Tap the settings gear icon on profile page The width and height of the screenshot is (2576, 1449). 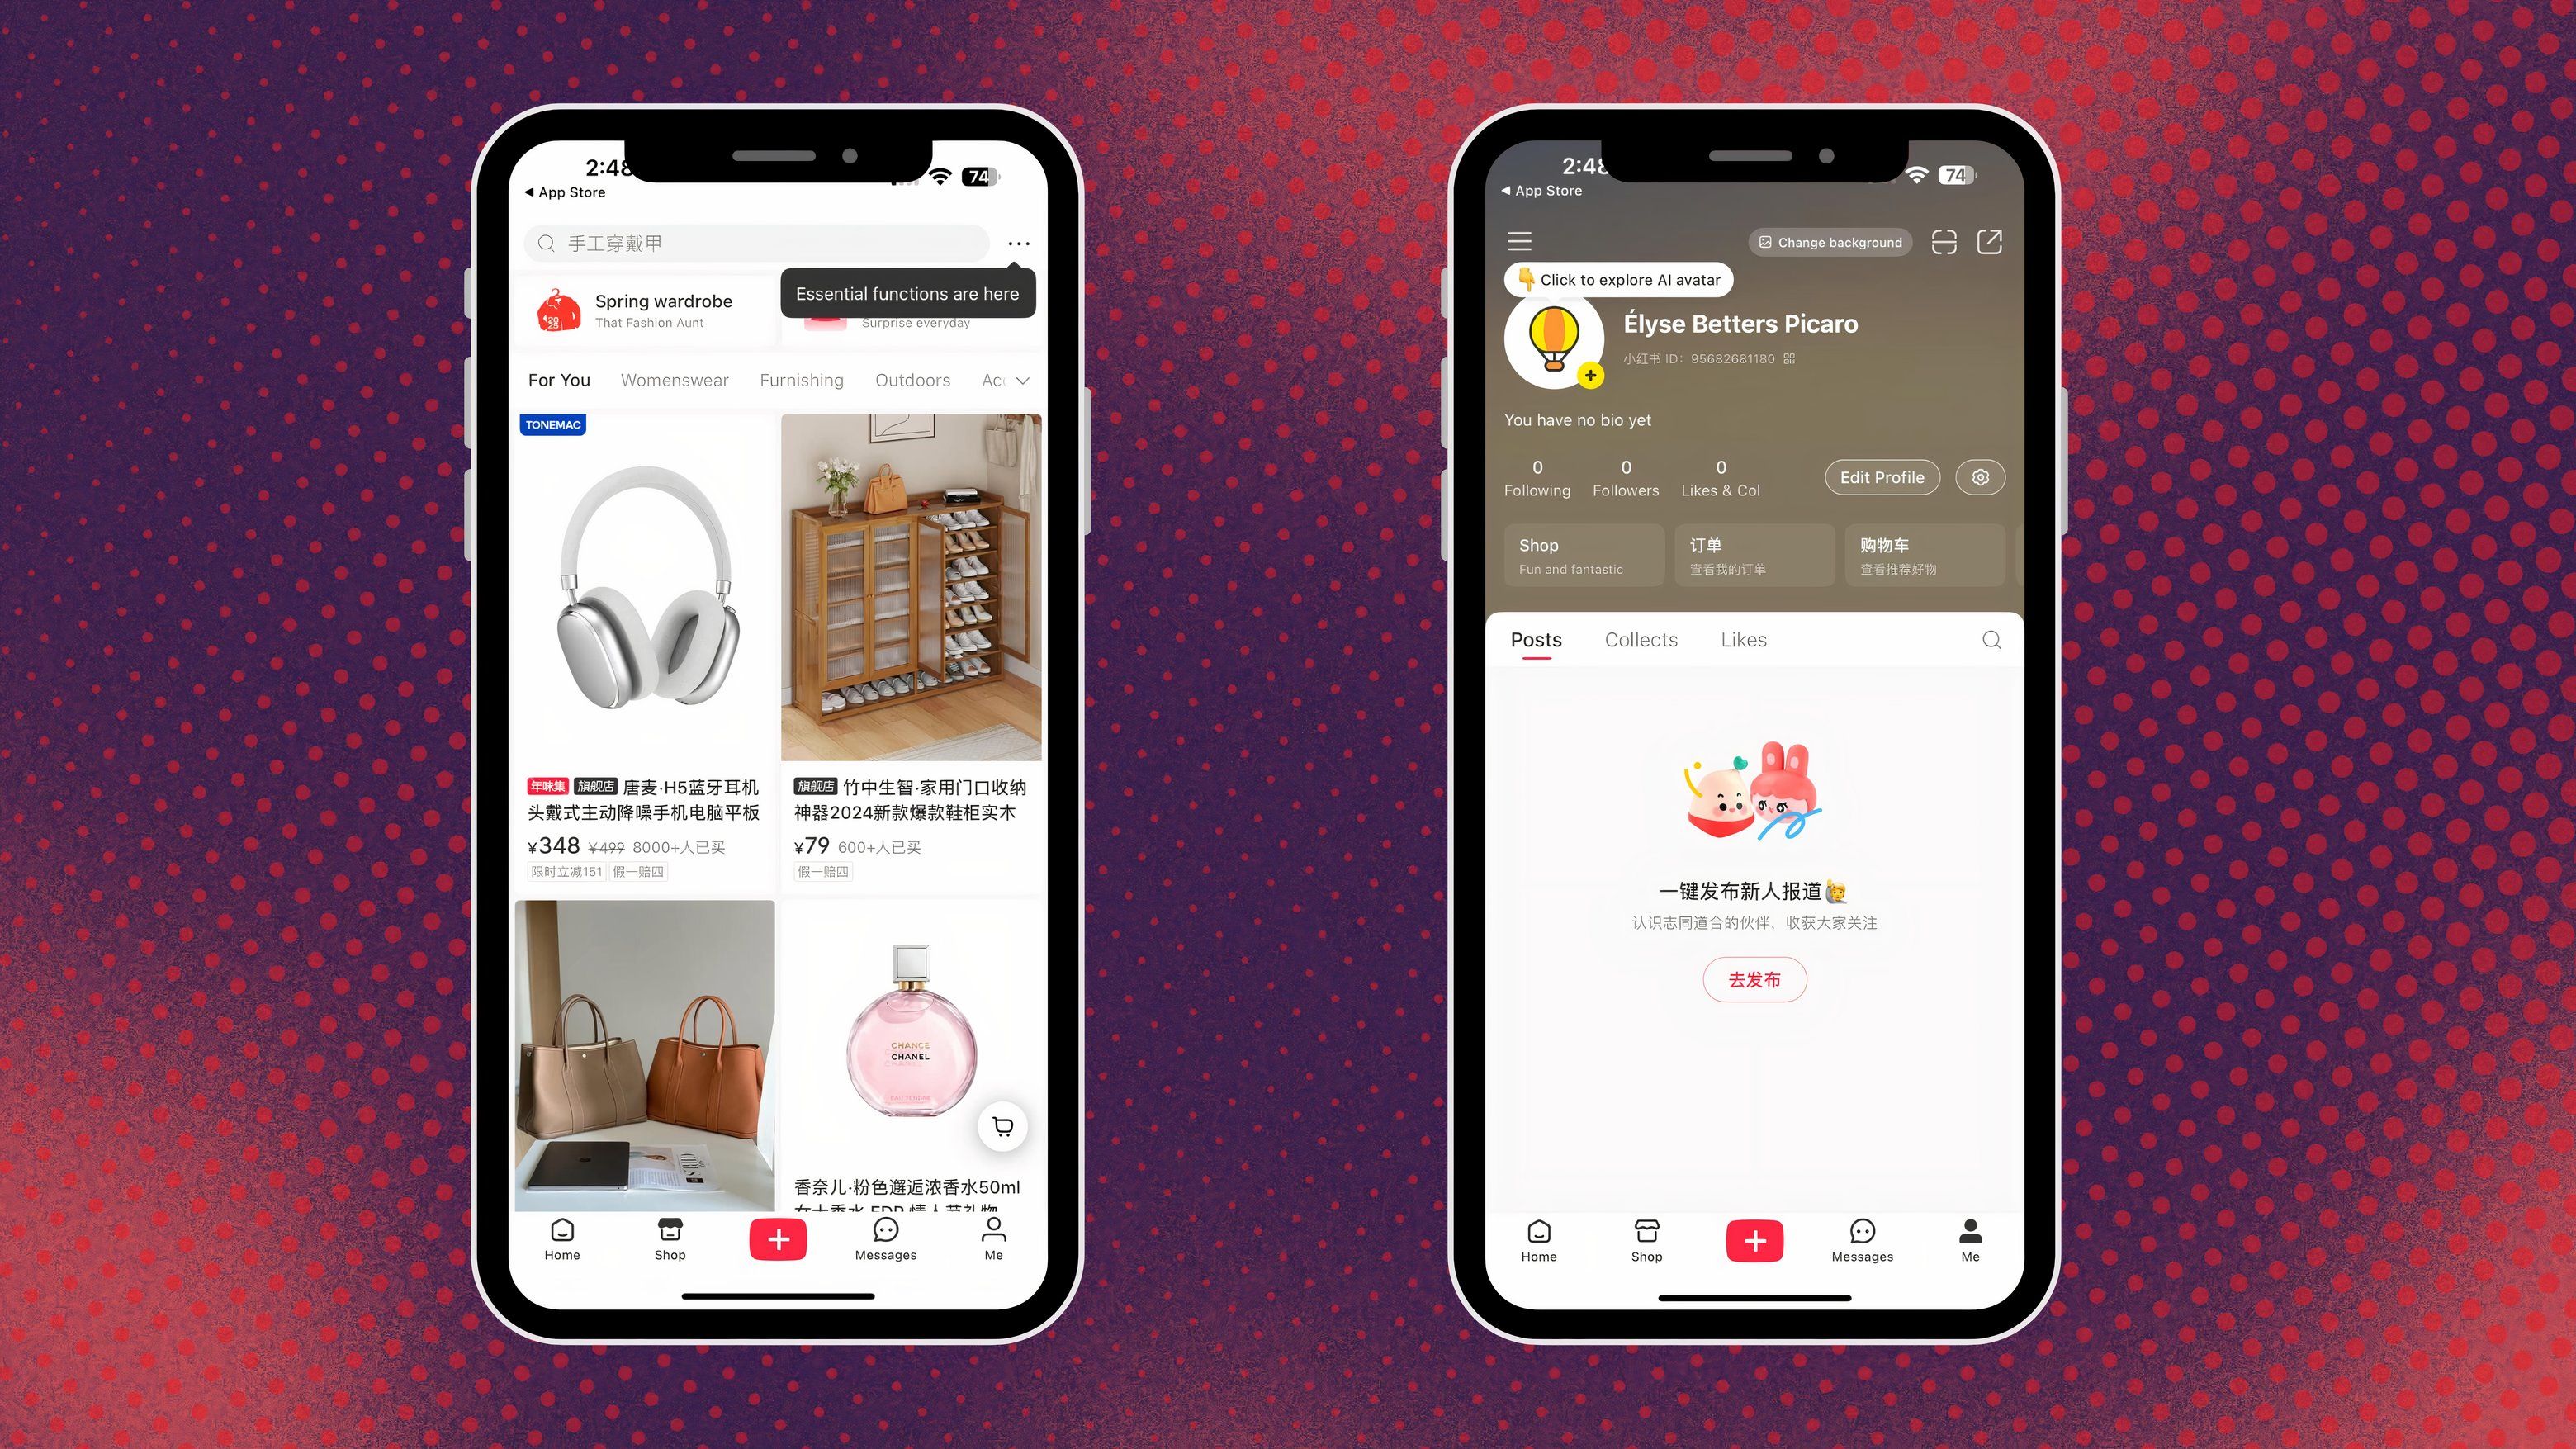pyautogui.click(x=1980, y=476)
